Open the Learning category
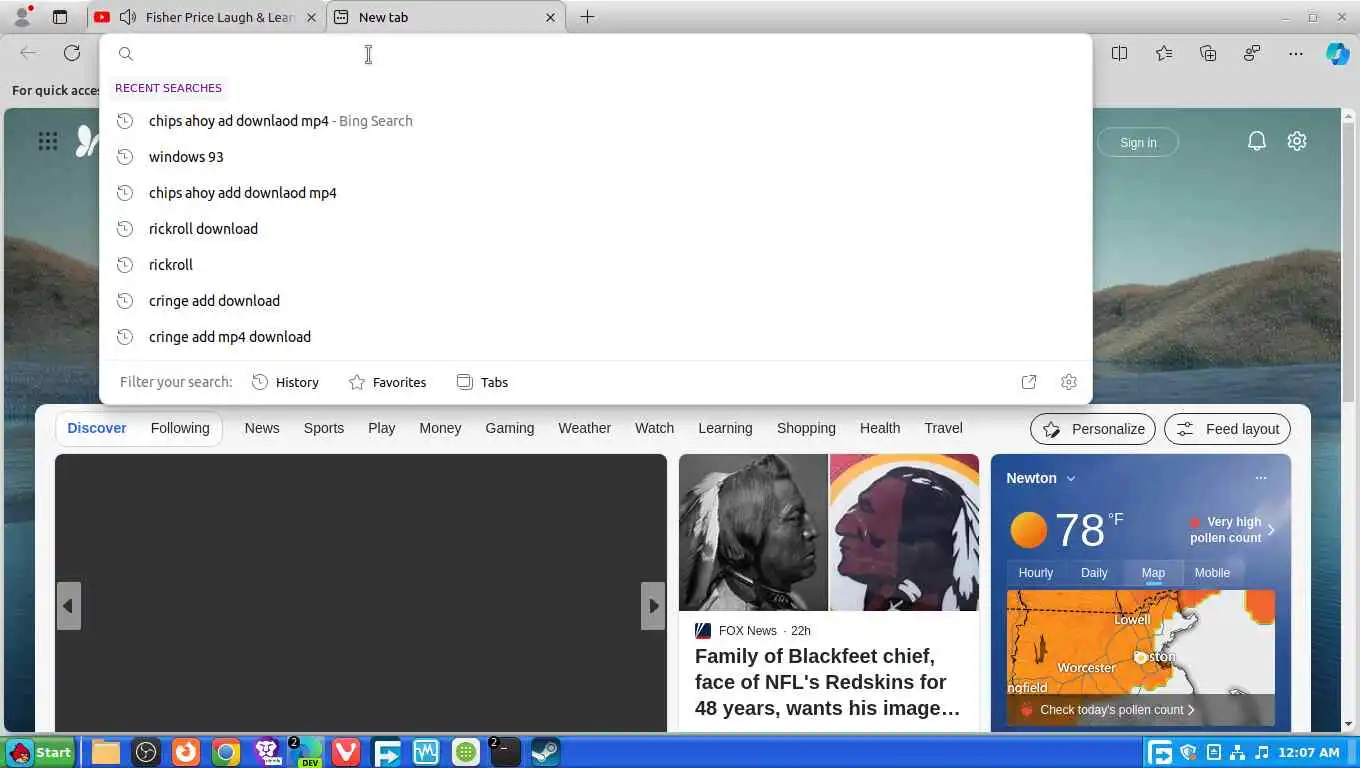The width and height of the screenshot is (1360, 768). 725,428
